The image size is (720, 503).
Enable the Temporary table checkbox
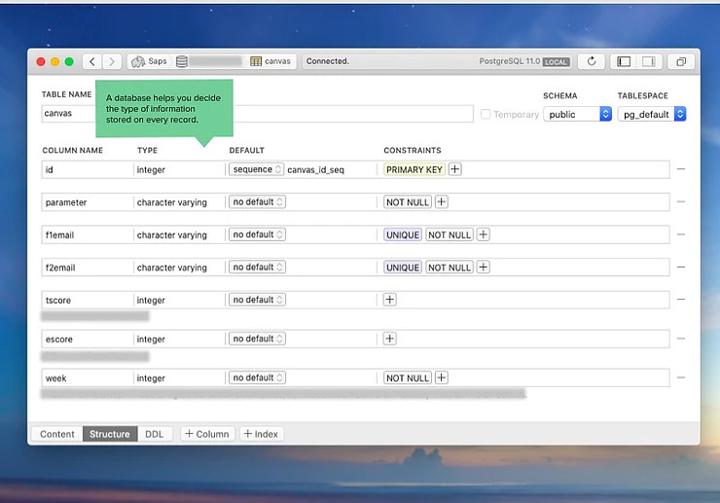point(485,114)
